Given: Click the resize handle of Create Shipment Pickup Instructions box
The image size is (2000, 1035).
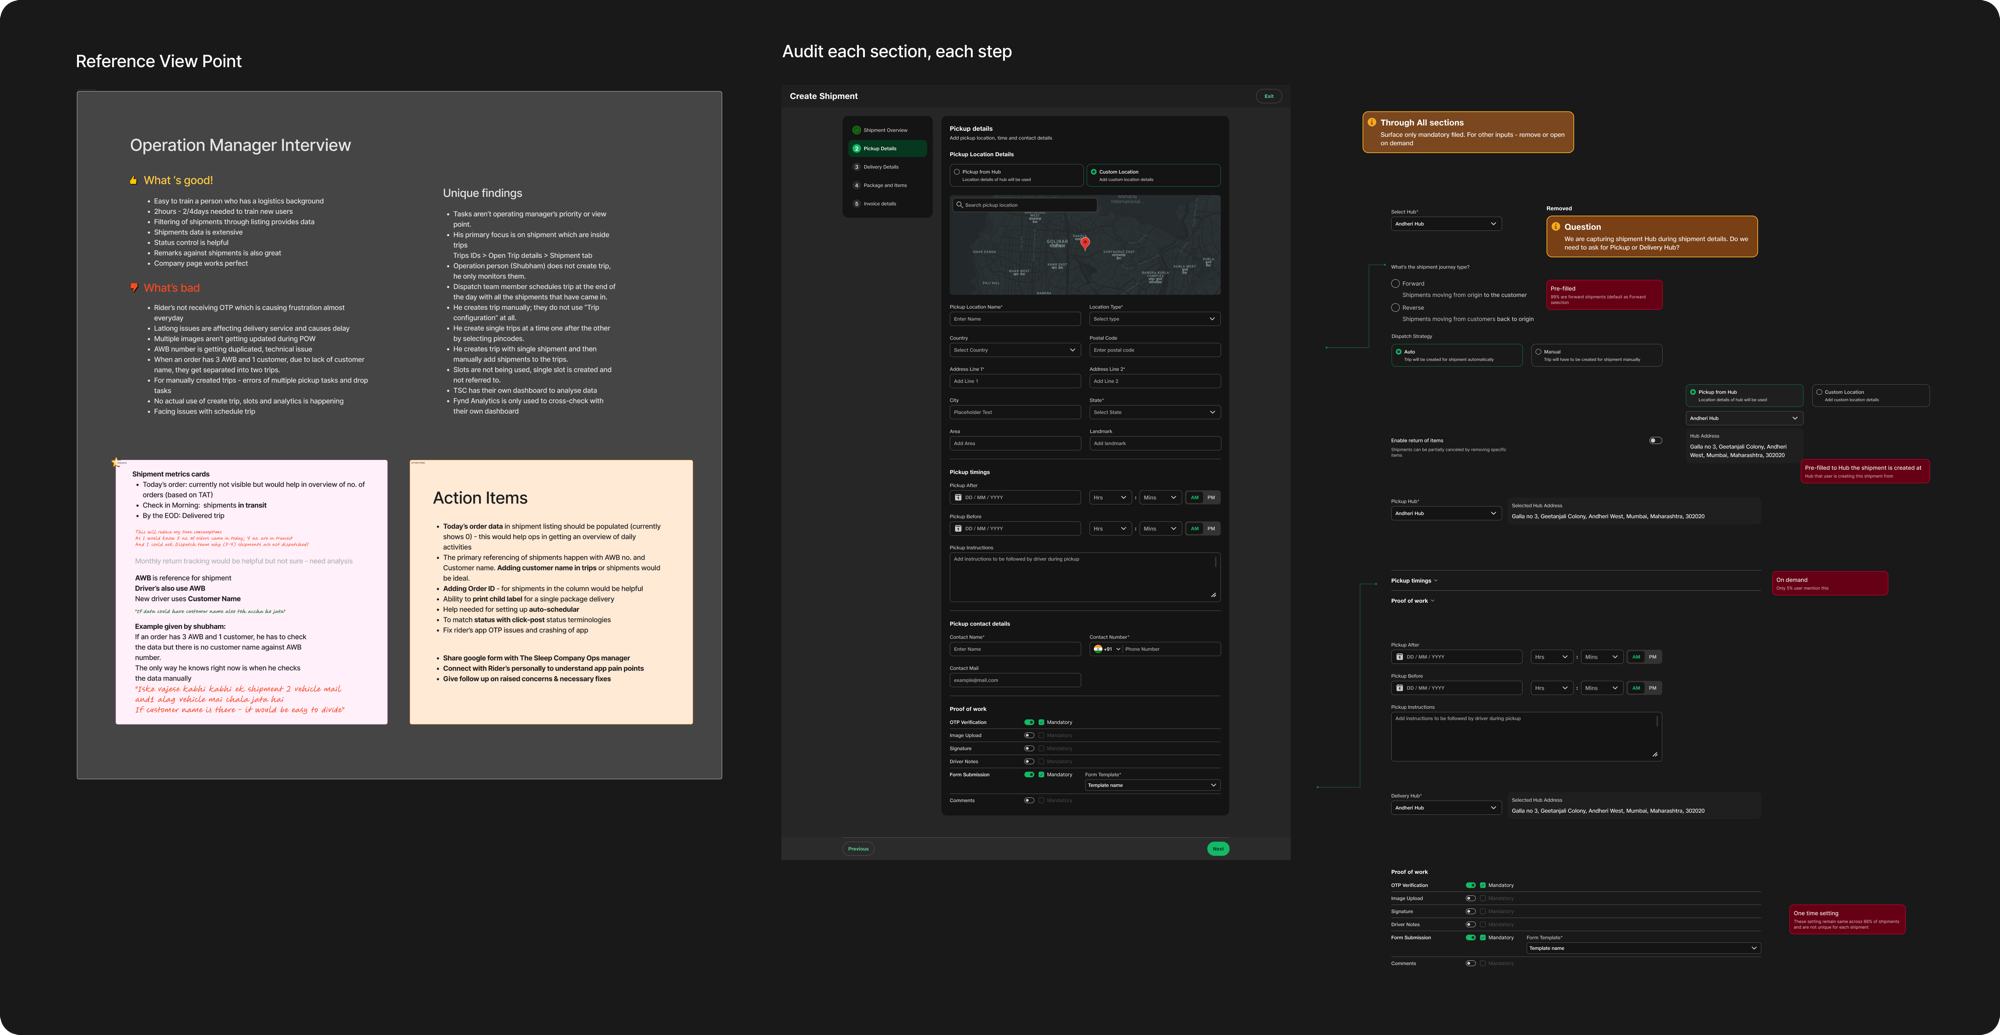Looking at the screenshot, I should click(x=1214, y=595).
